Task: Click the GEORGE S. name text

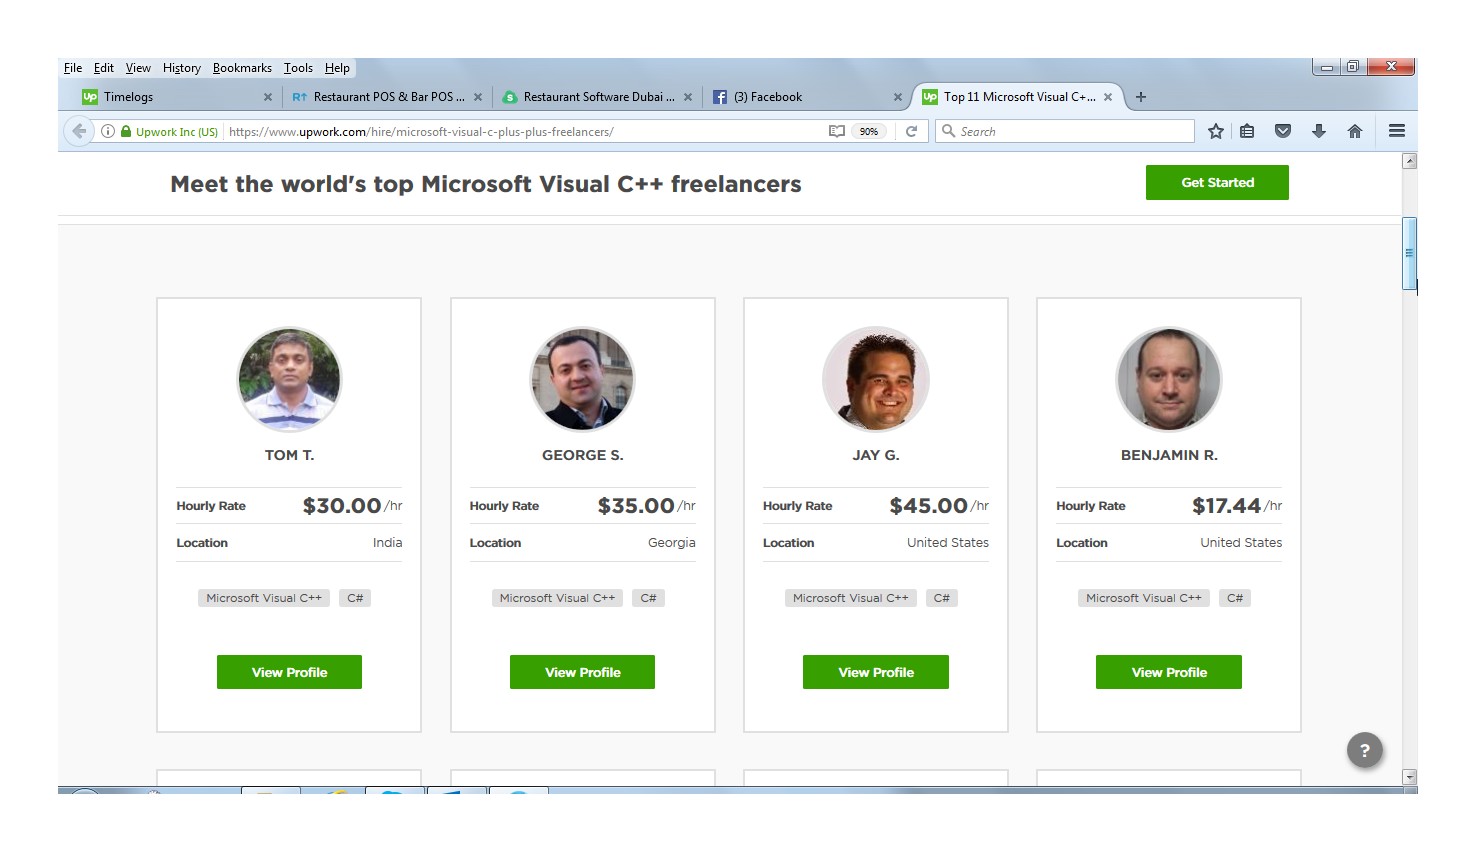Action: [x=582, y=455]
